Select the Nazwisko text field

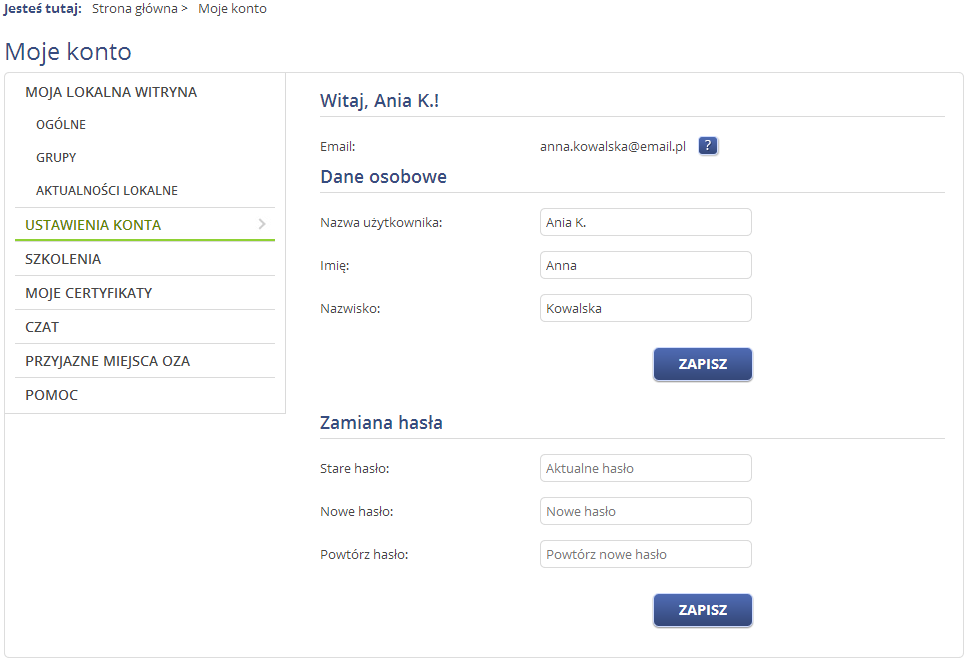tap(646, 308)
